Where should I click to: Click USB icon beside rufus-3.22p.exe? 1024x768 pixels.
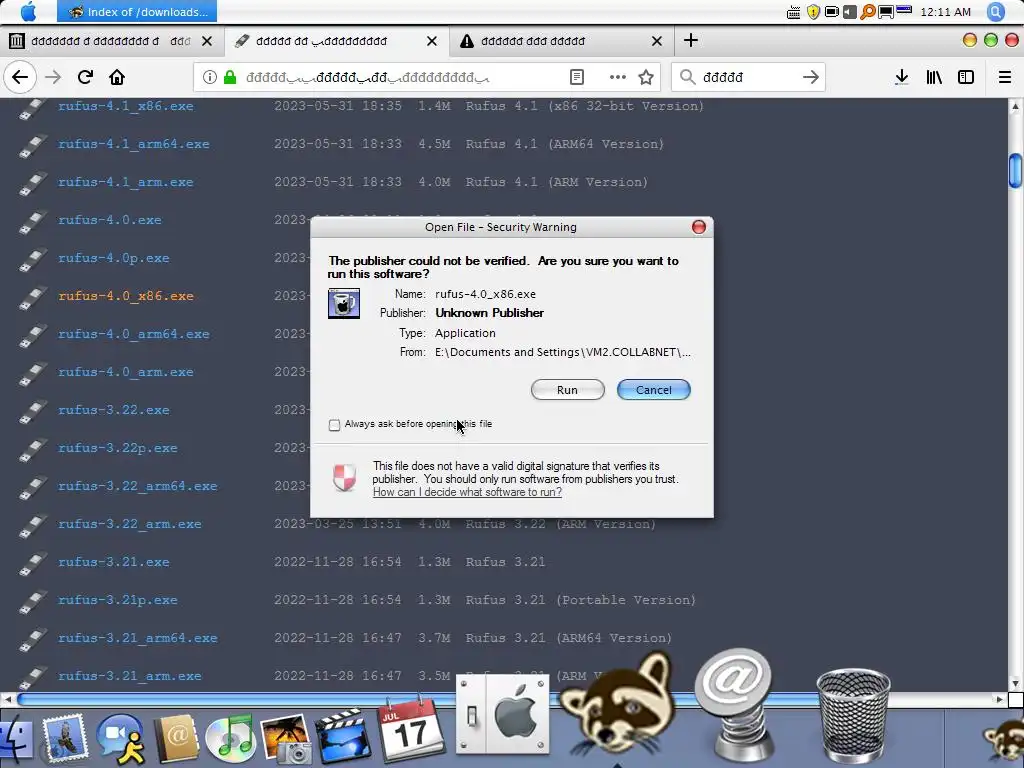pos(33,449)
